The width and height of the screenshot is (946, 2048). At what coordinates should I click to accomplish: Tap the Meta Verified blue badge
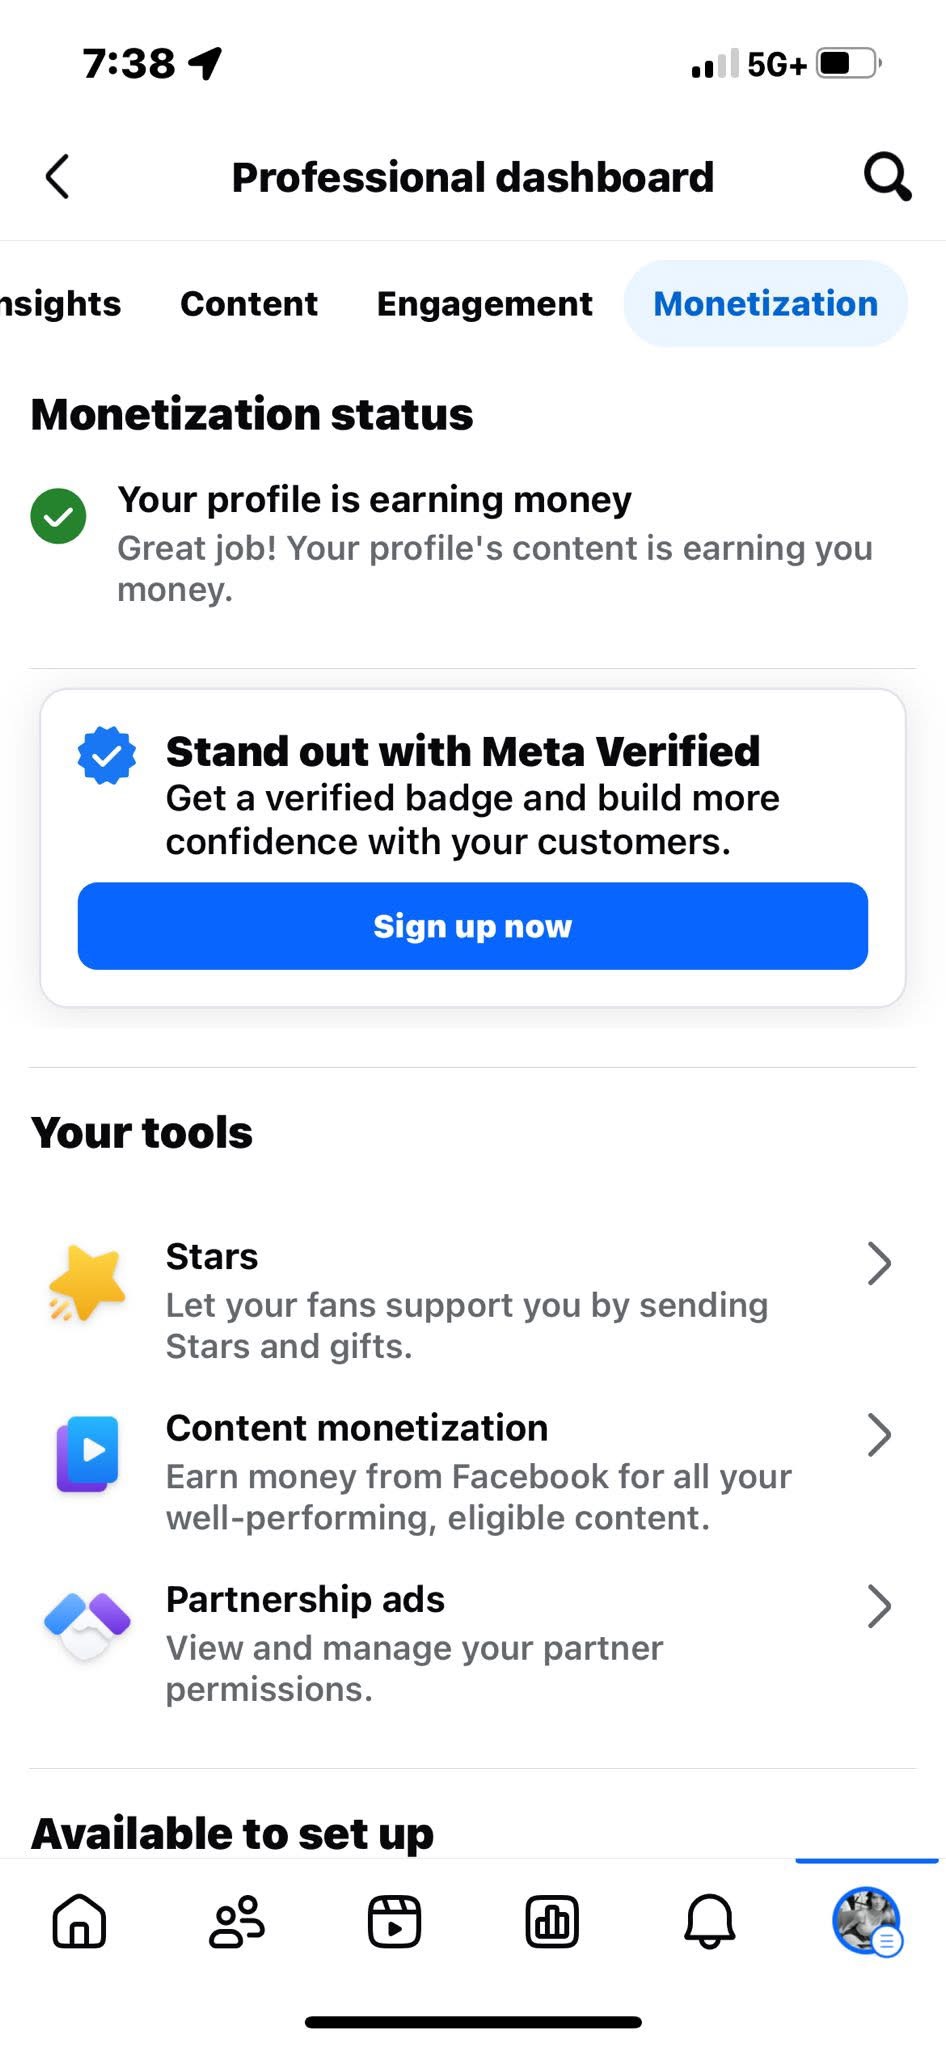(107, 755)
